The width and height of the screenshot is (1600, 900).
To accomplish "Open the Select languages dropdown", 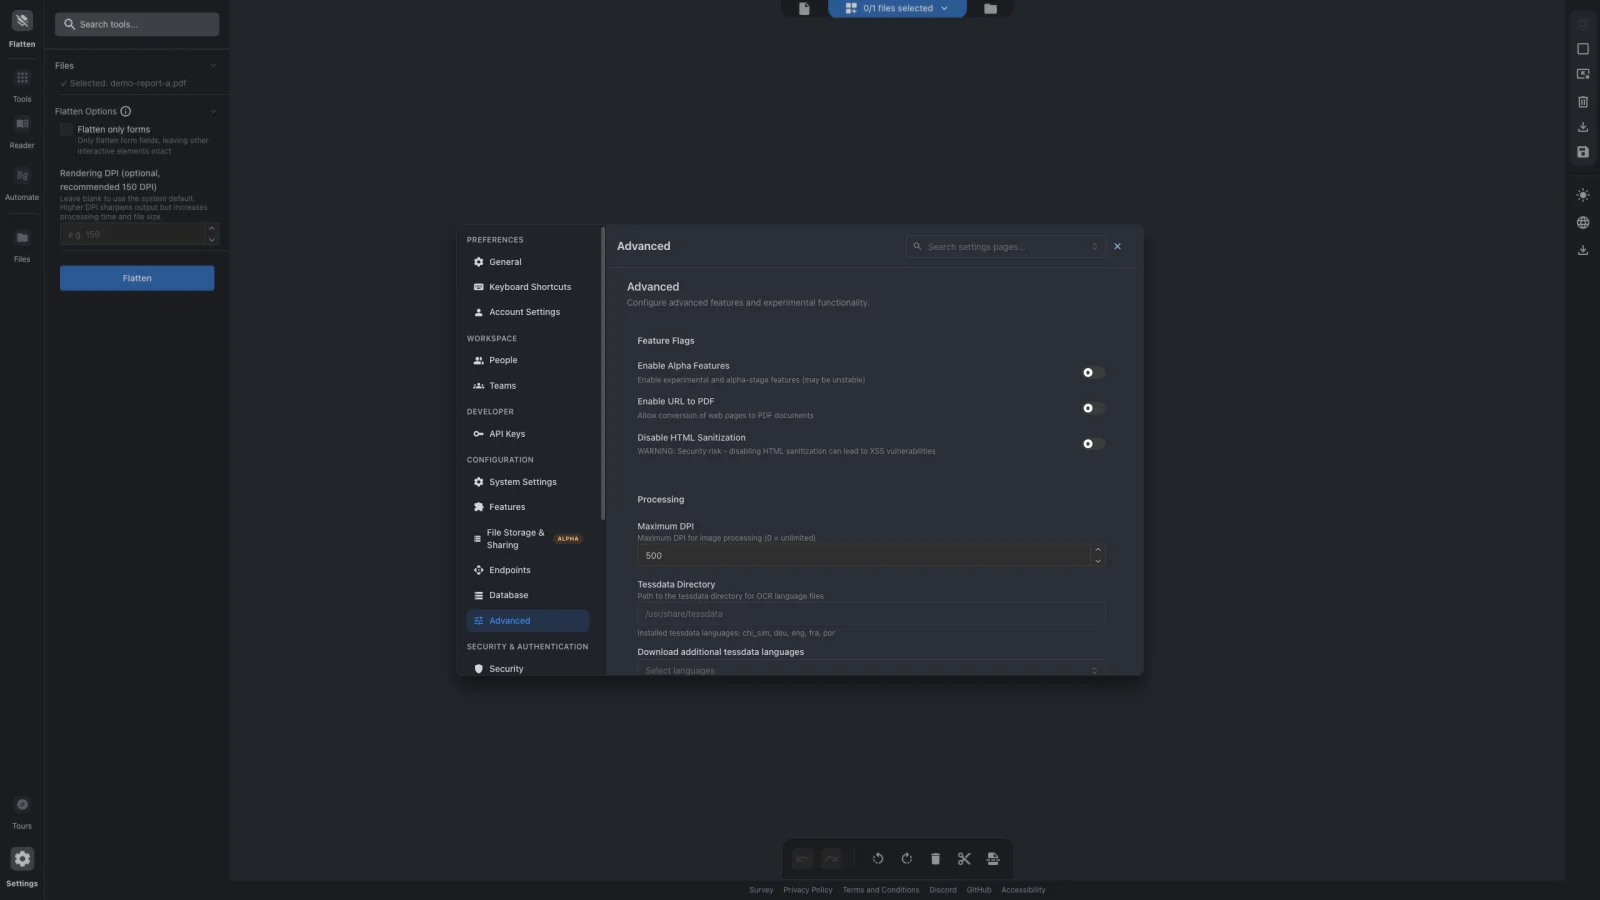I will (x=871, y=669).
